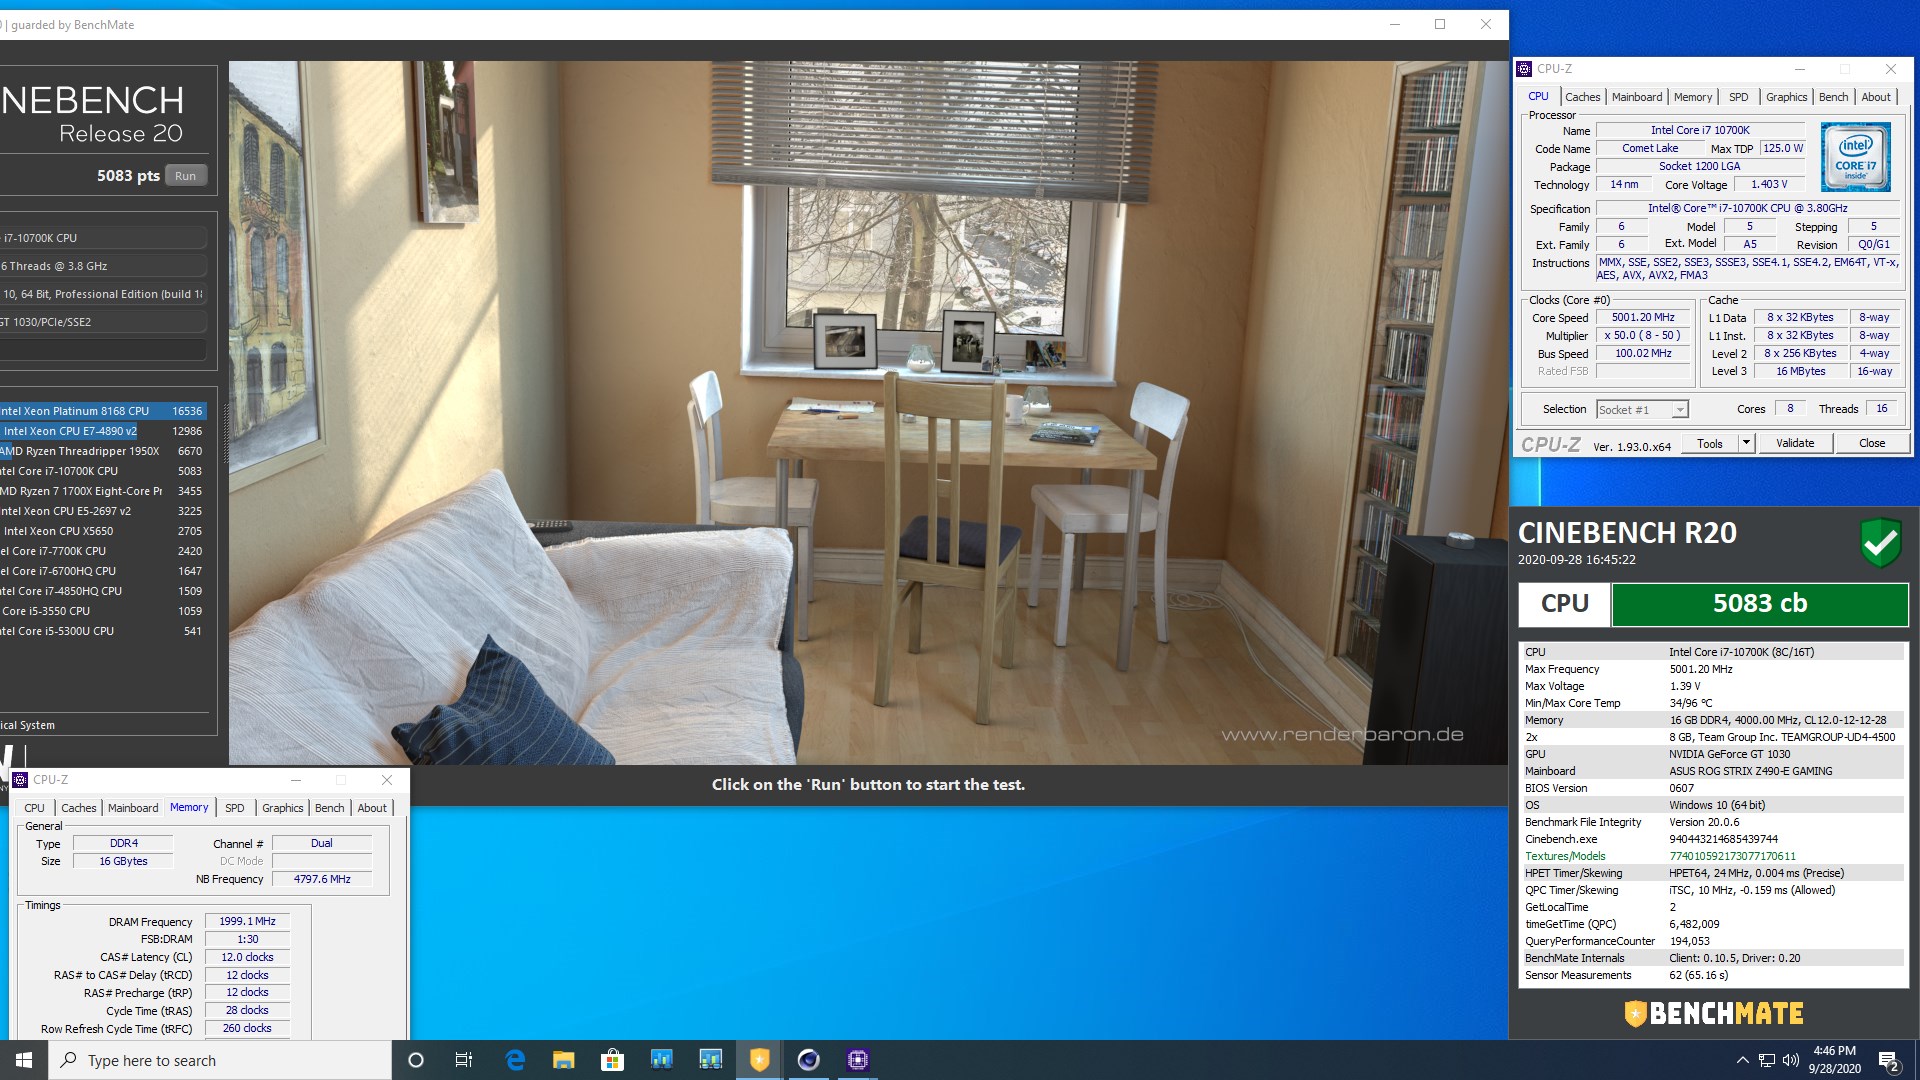Click the Cortana circle icon on taskbar
Screen dimensions: 1920x1080
coord(416,1060)
